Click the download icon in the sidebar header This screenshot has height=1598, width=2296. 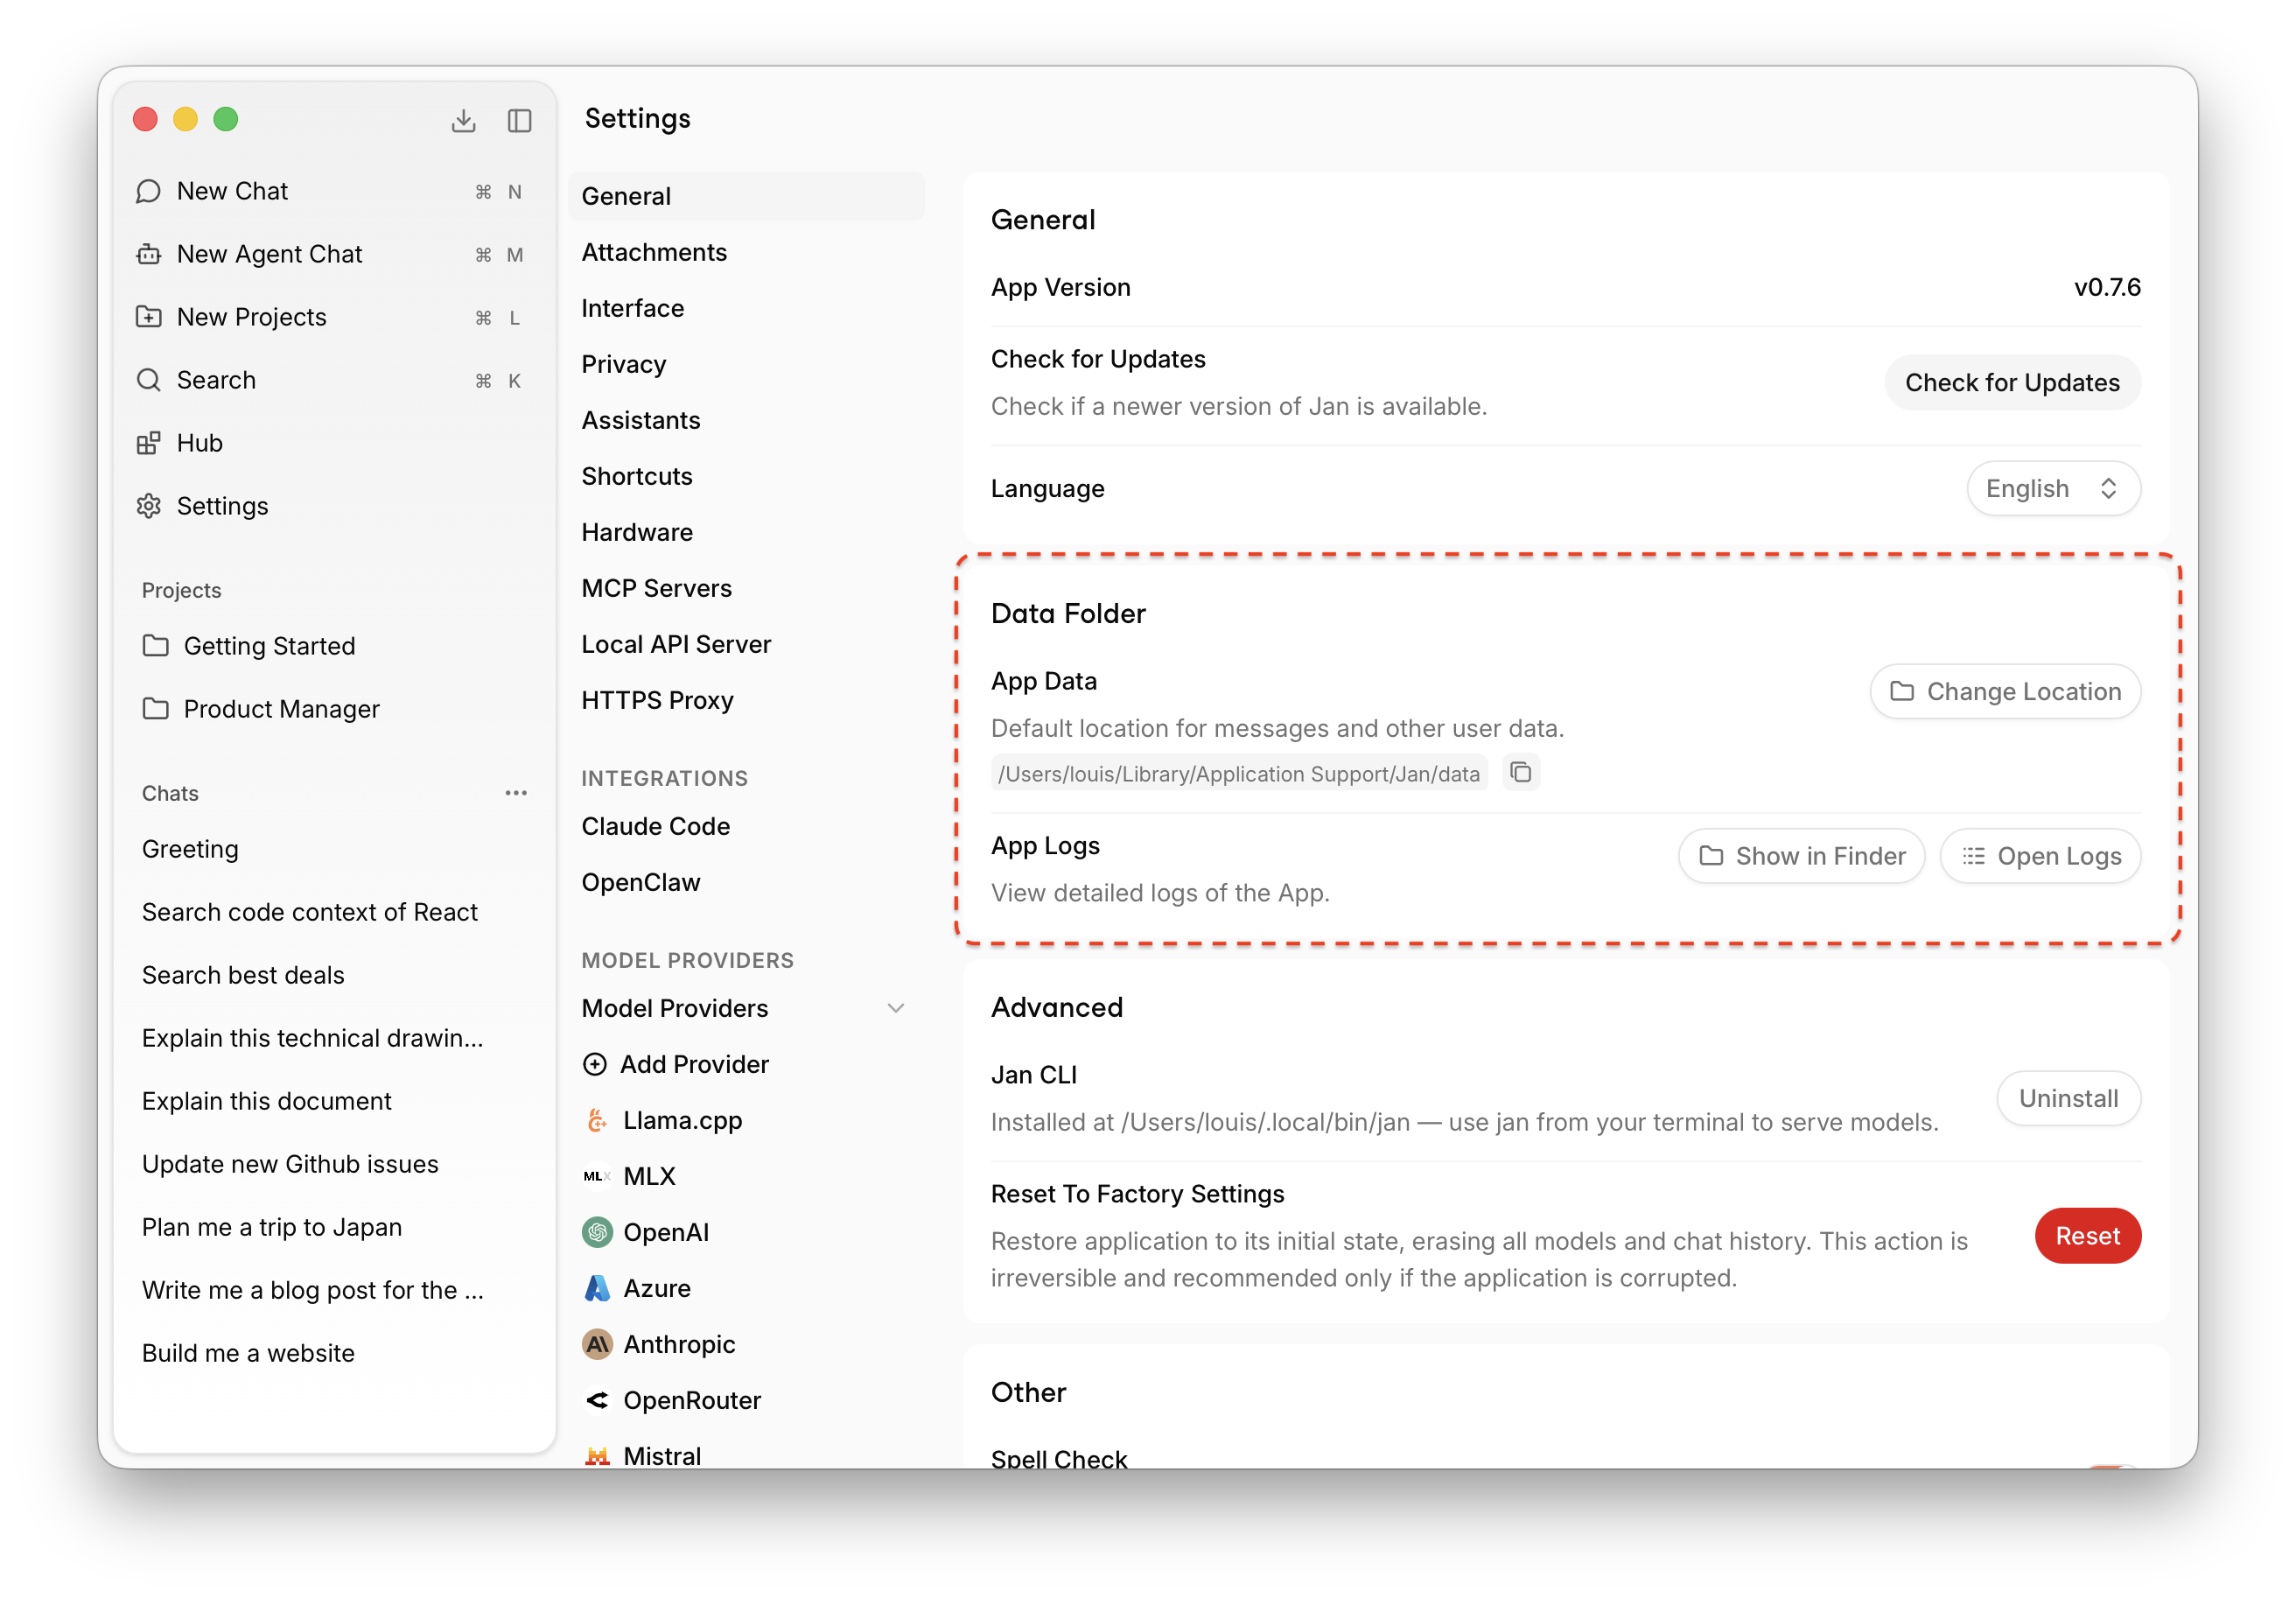[x=464, y=119]
